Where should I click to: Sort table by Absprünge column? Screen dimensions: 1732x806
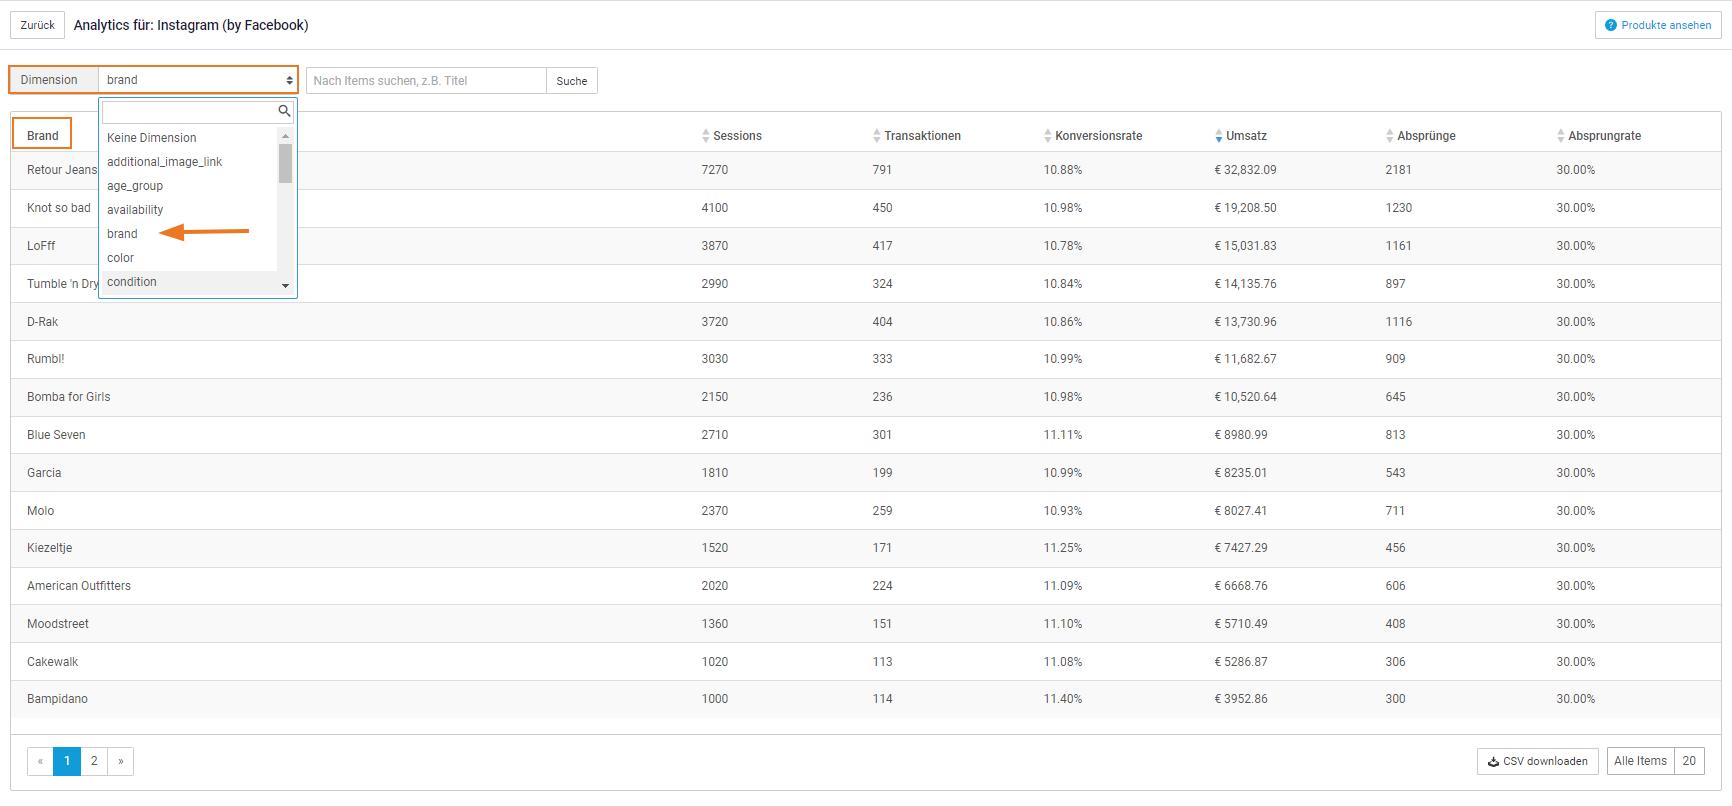(1420, 136)
